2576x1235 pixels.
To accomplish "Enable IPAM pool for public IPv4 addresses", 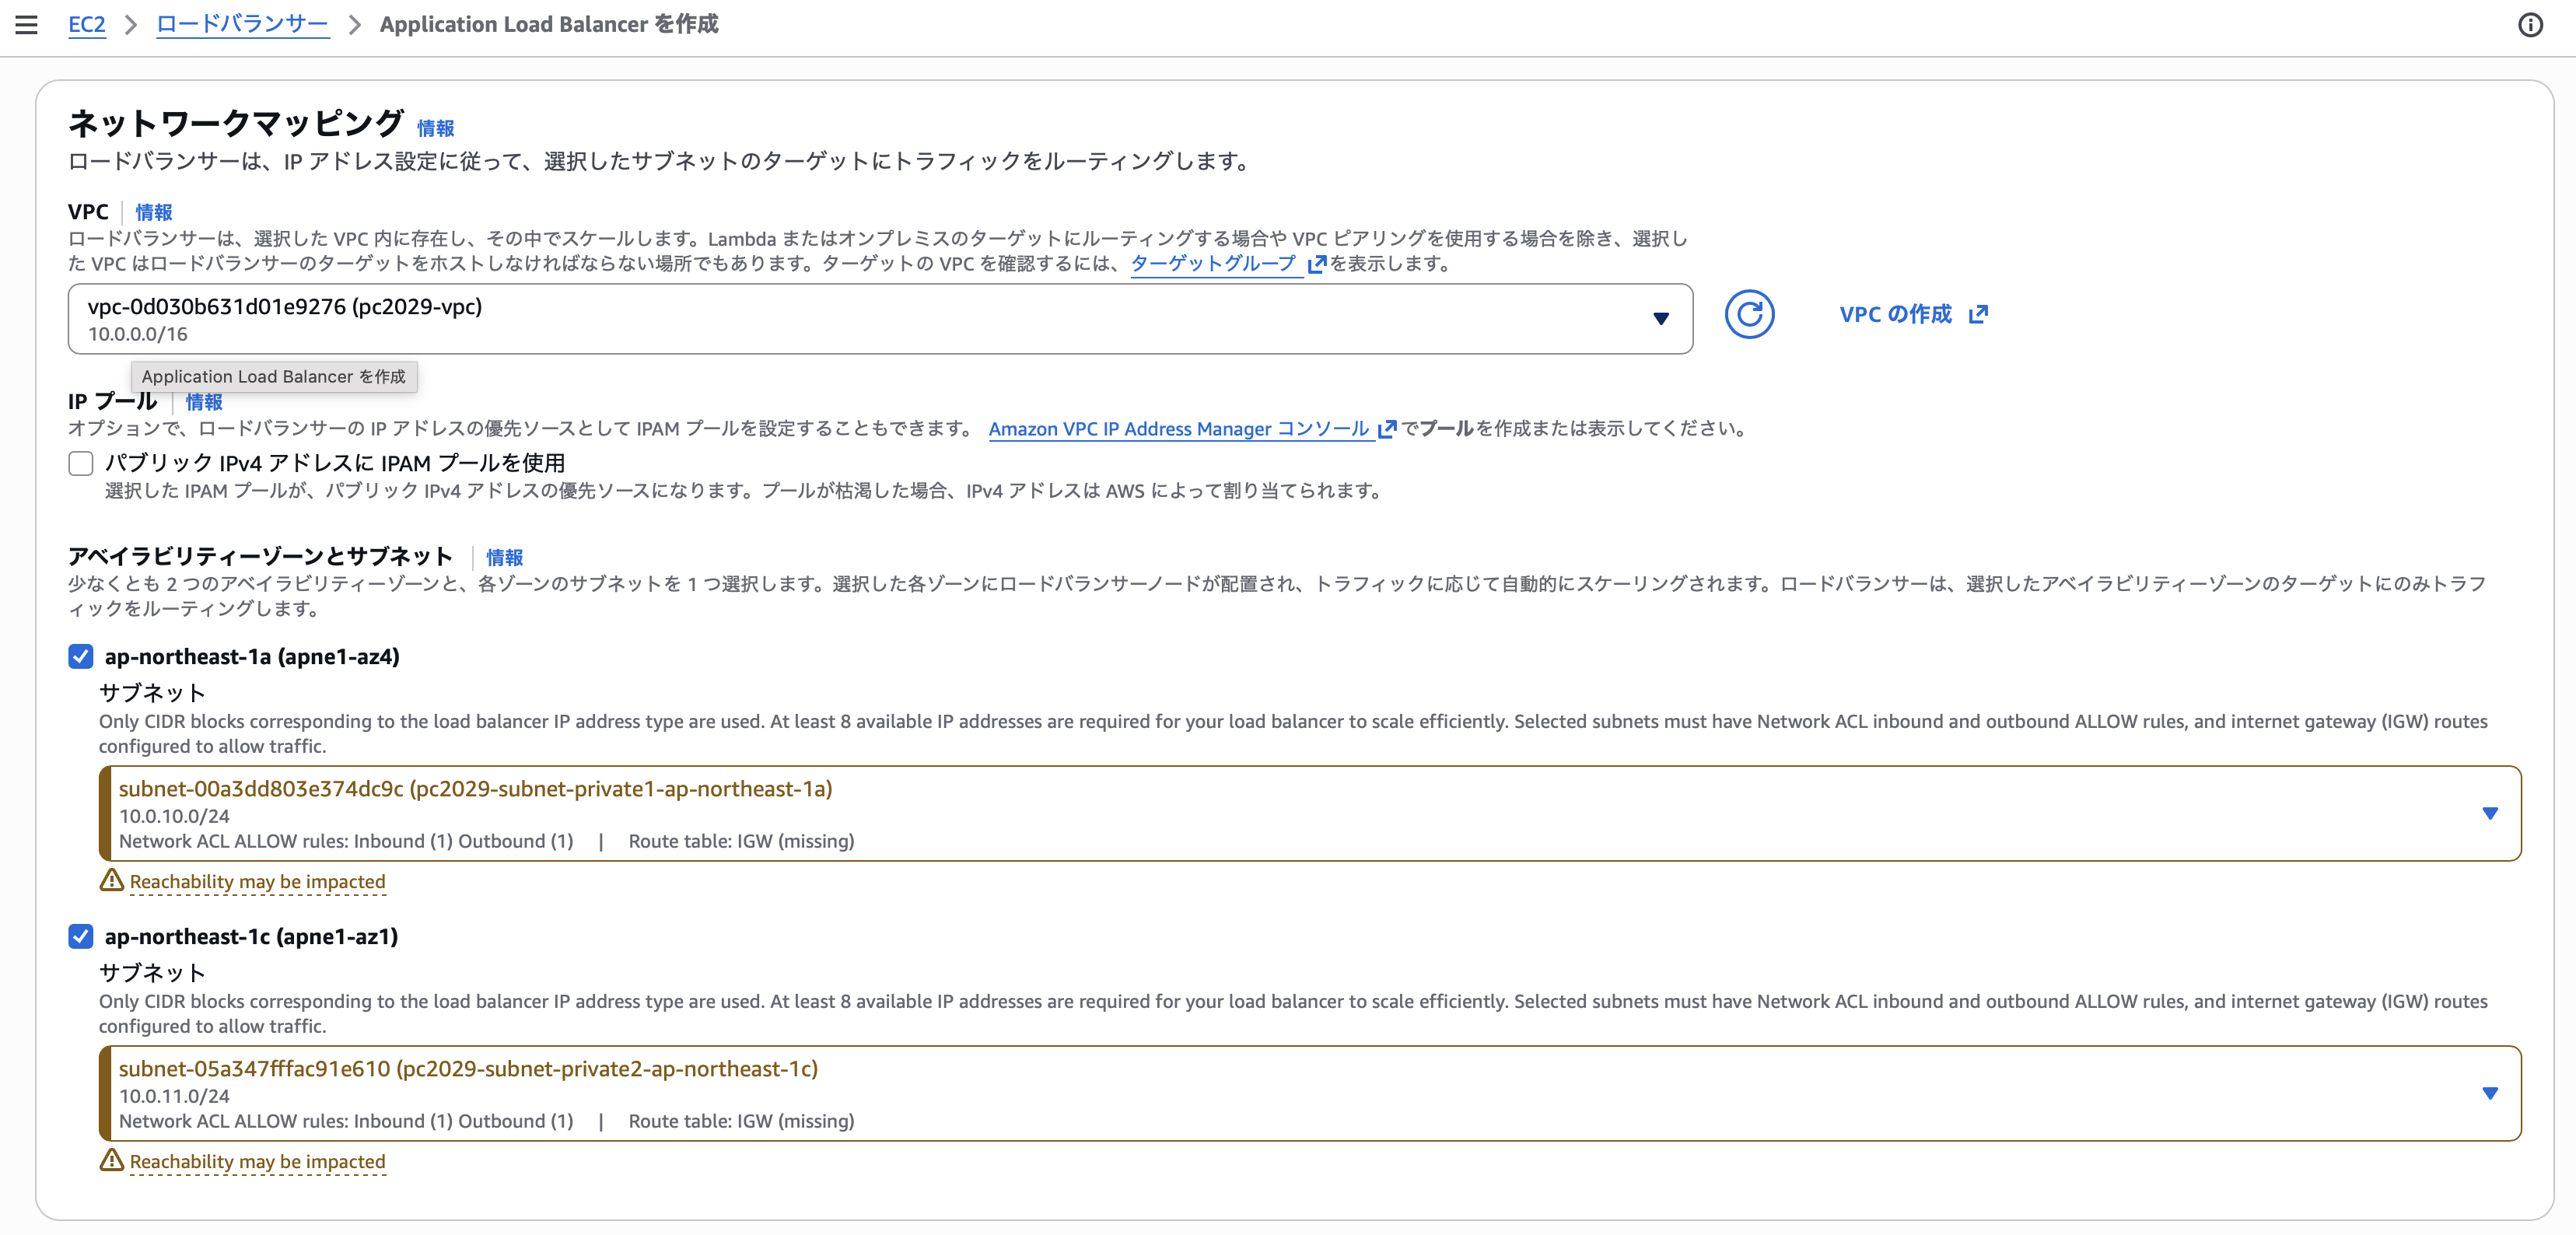I will click(81, 463).
